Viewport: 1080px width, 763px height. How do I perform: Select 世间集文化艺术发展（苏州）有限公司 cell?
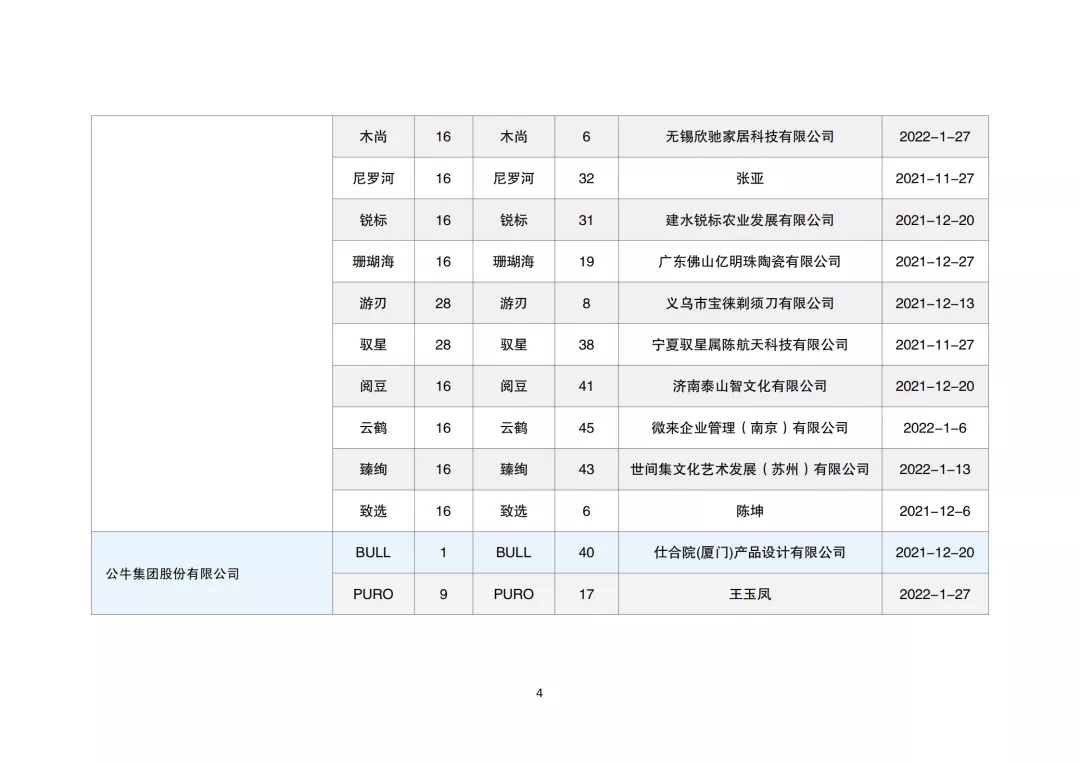(749, 469)
